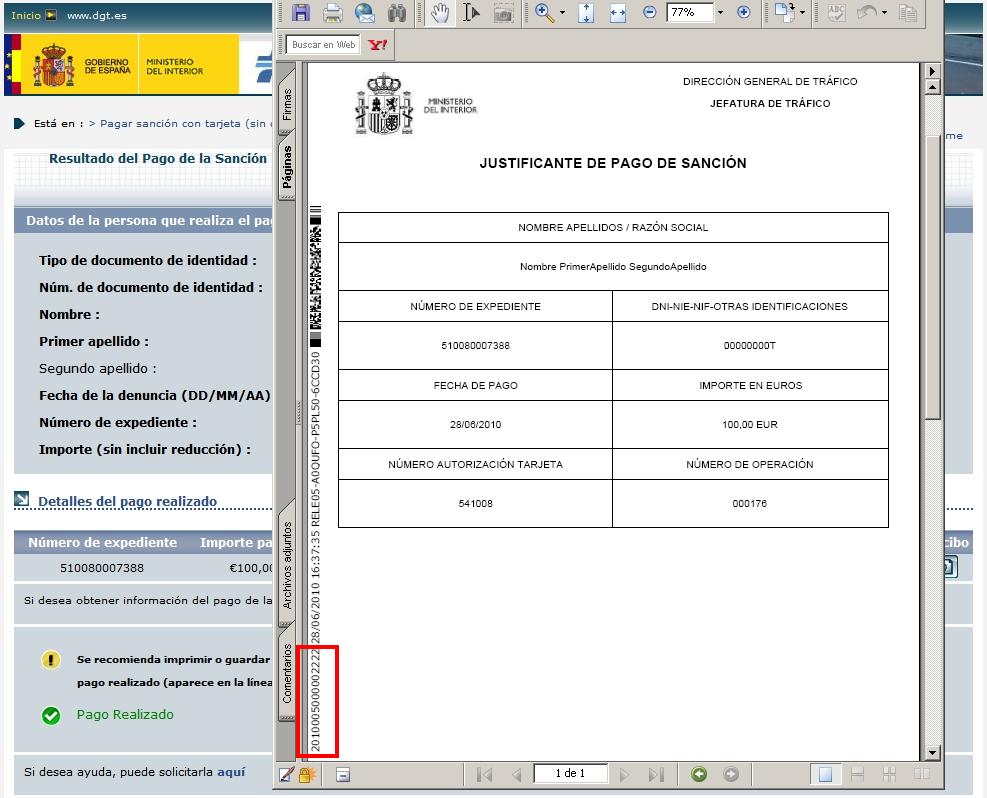
Task: Zoom in with the plus button
Action: (x=743, y=12)
